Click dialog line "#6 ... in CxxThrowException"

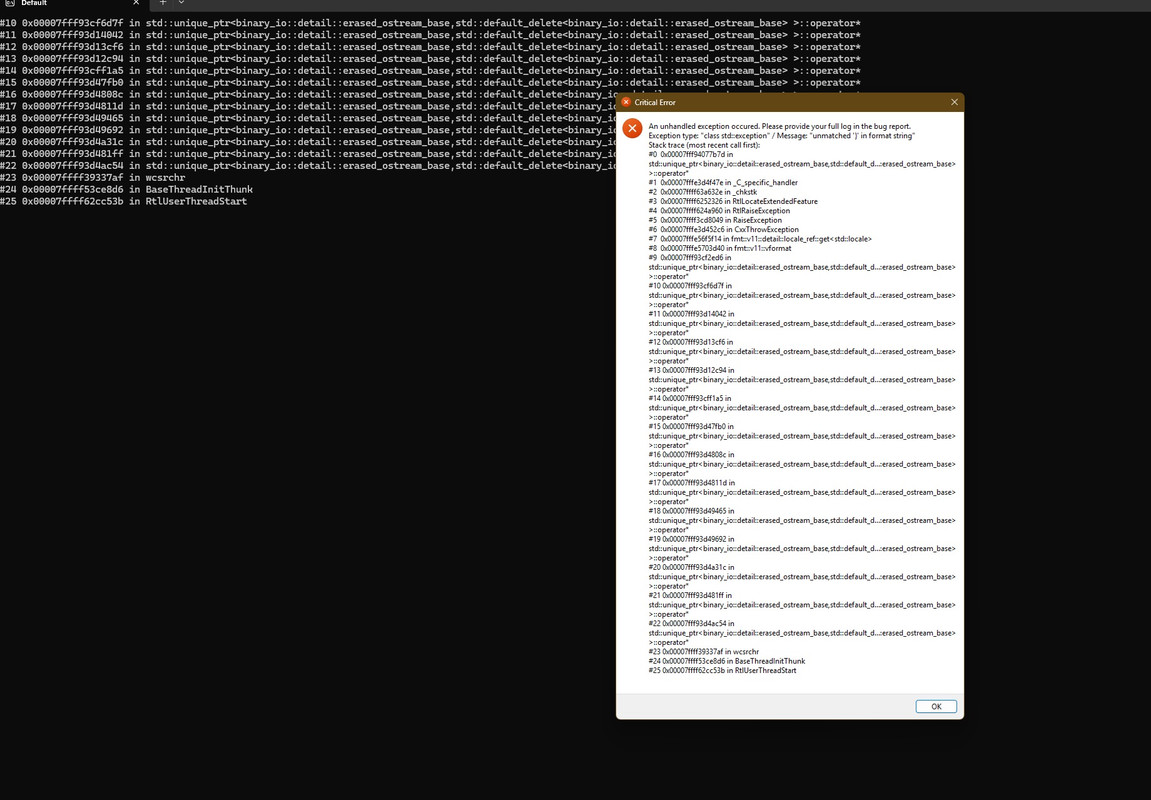pos(724,230)
